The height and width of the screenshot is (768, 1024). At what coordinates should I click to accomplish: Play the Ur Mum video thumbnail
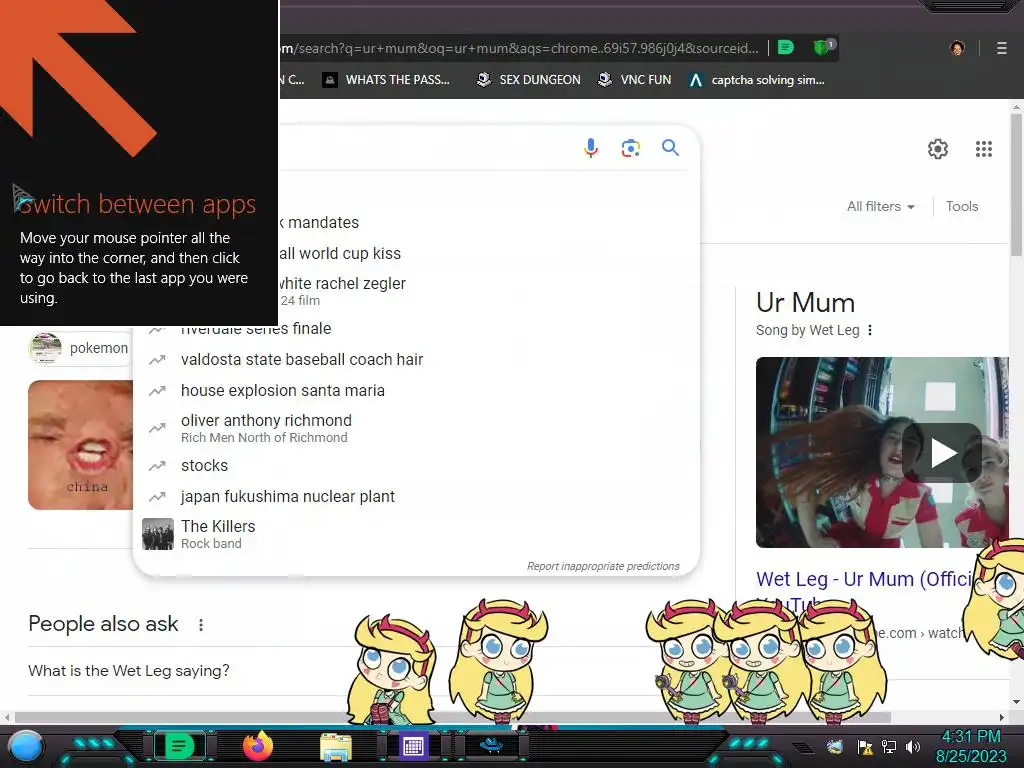943,453
